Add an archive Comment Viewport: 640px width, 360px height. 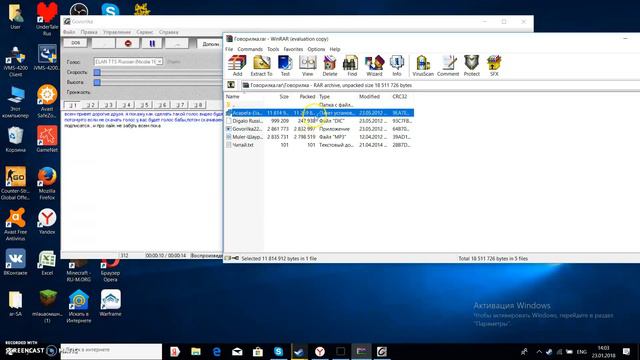click(448, 66)
